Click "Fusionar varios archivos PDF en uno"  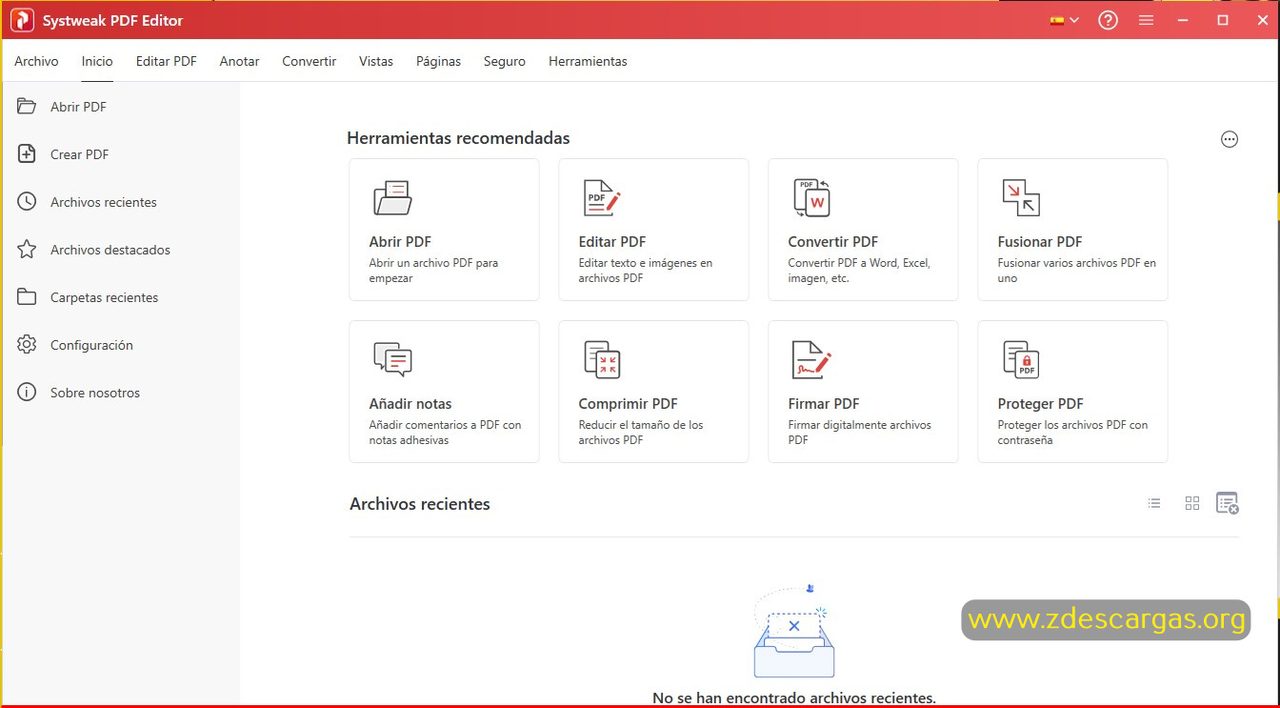tap(1076, 270)
